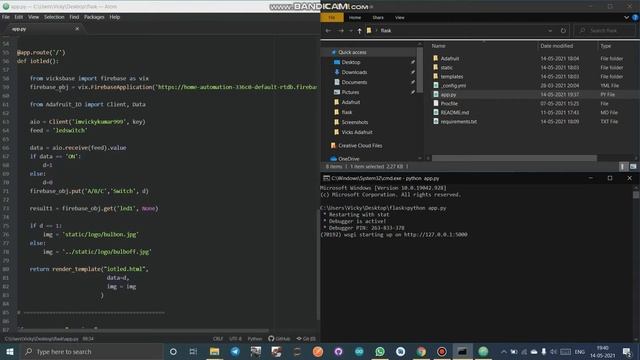Open Pictures in navigation pane

pyautogui.click(x=350, y=92)
